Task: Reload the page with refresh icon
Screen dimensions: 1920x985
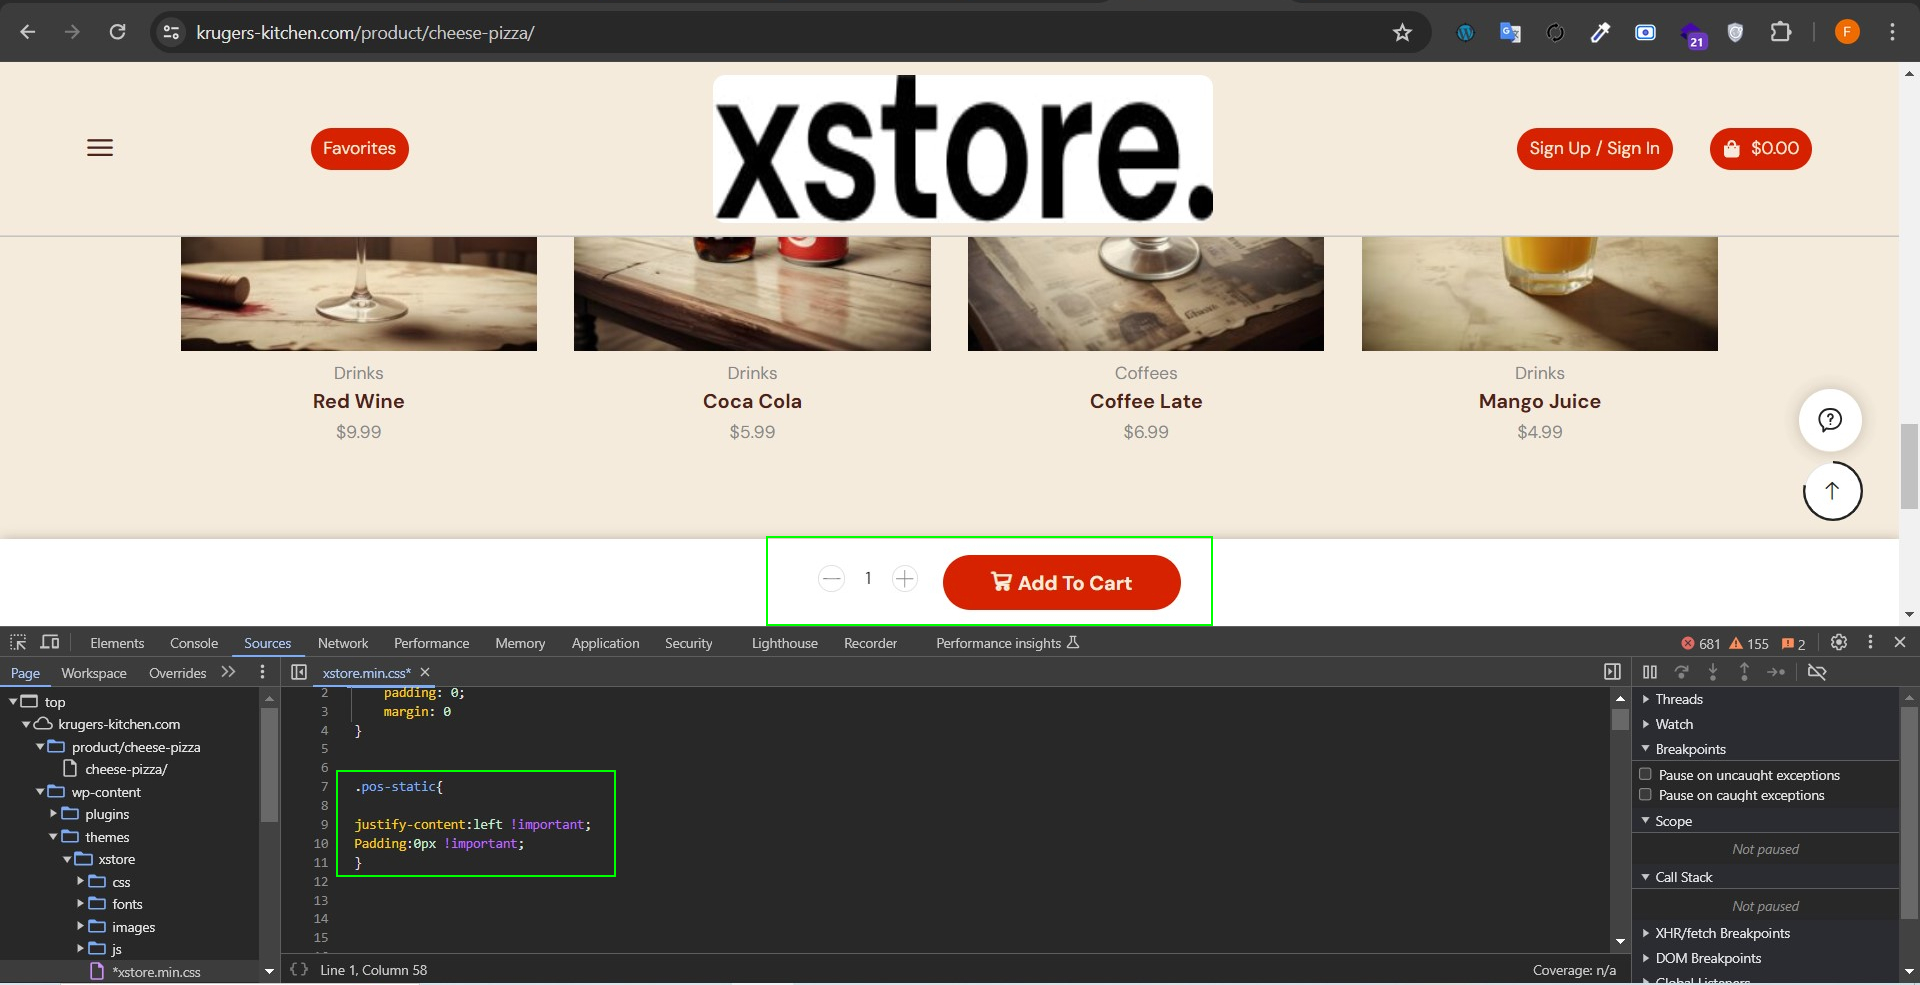Action: click(x=117, y=32)
